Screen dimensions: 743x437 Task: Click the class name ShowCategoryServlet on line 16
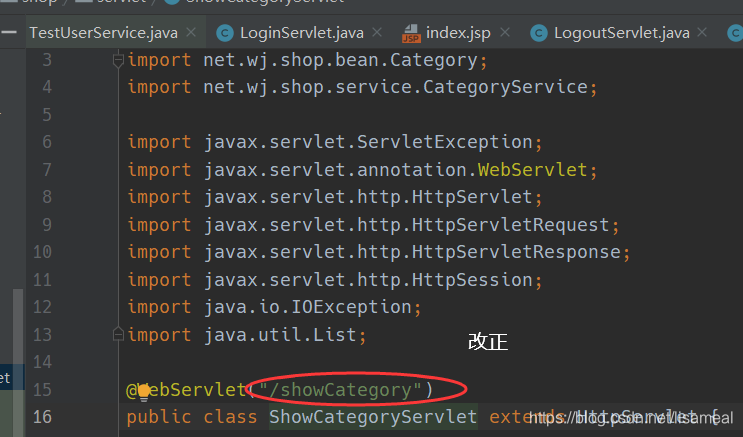coord(373,417)
